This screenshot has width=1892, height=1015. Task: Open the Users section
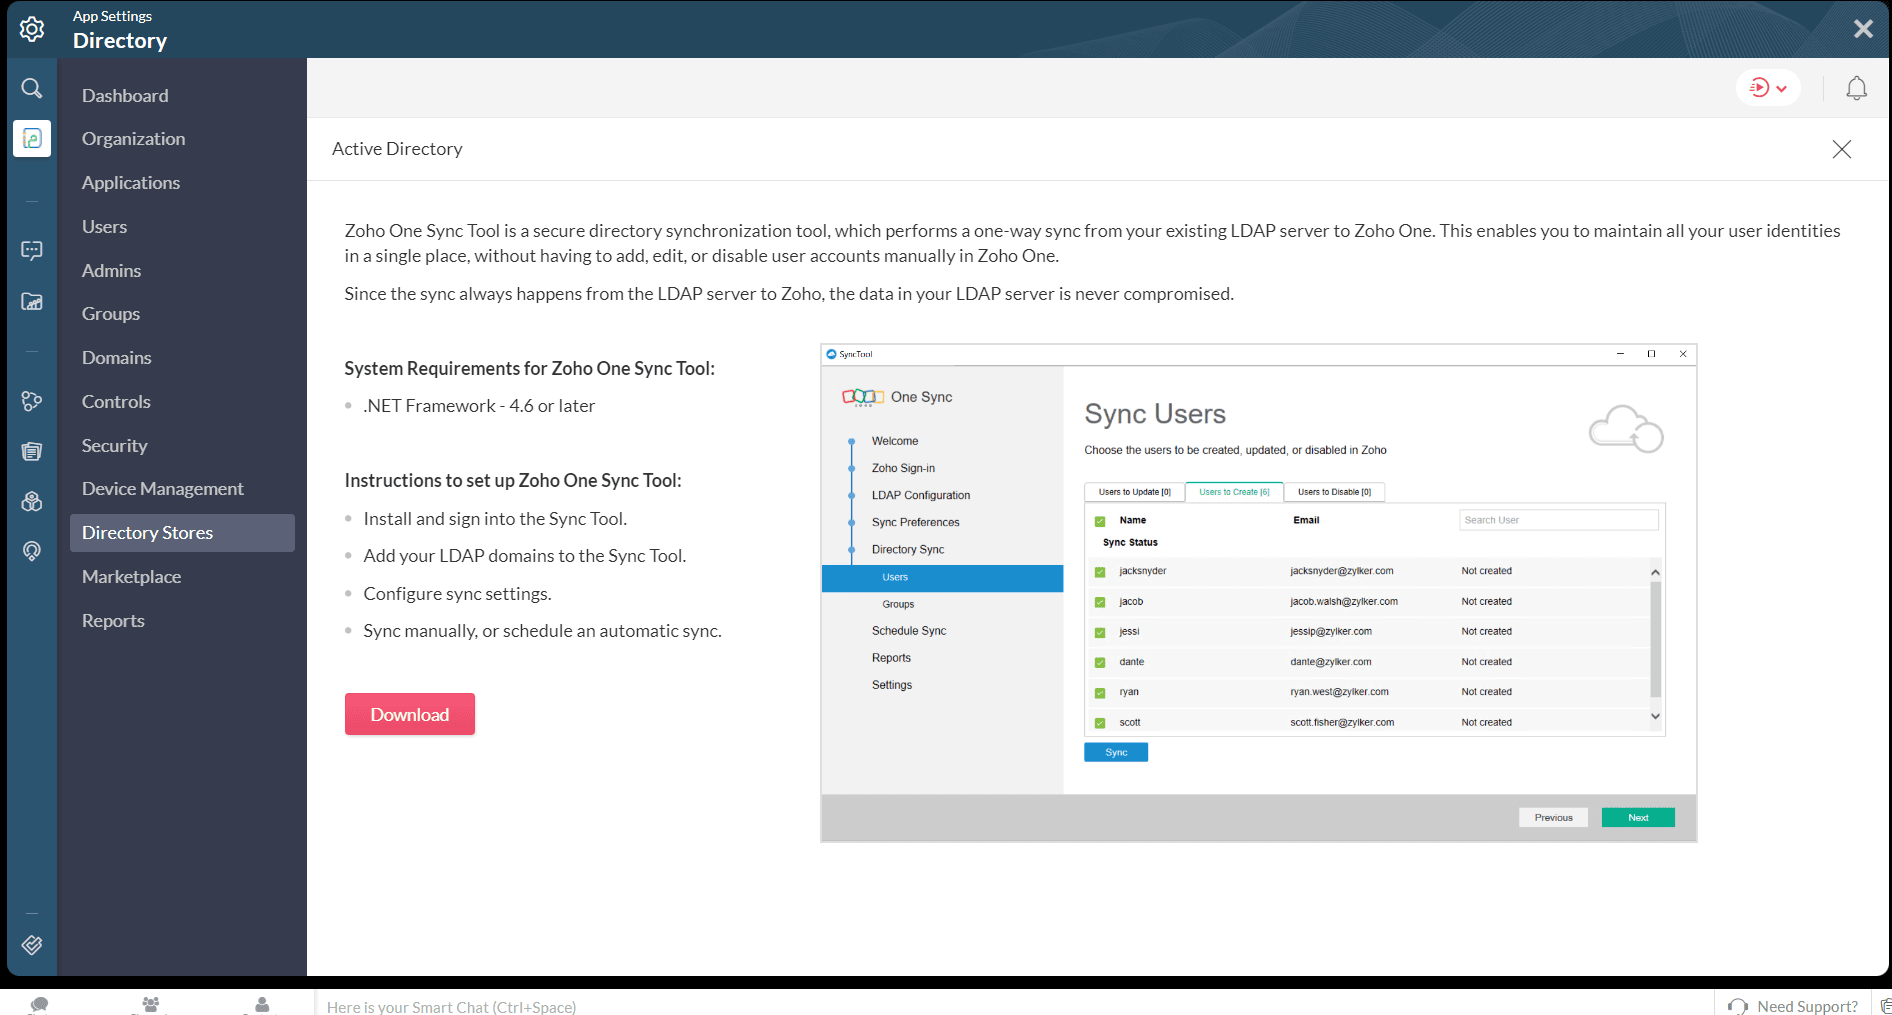pyautogui.click(x=104, y=227)
